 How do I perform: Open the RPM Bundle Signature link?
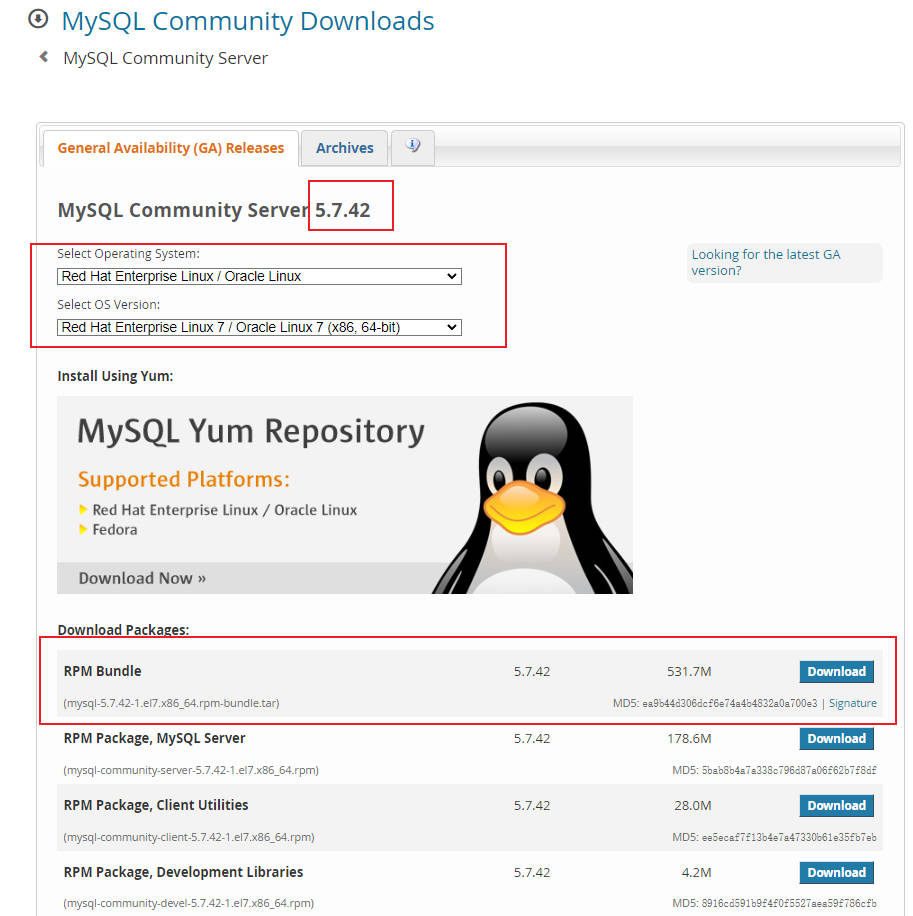coord(852,703)
